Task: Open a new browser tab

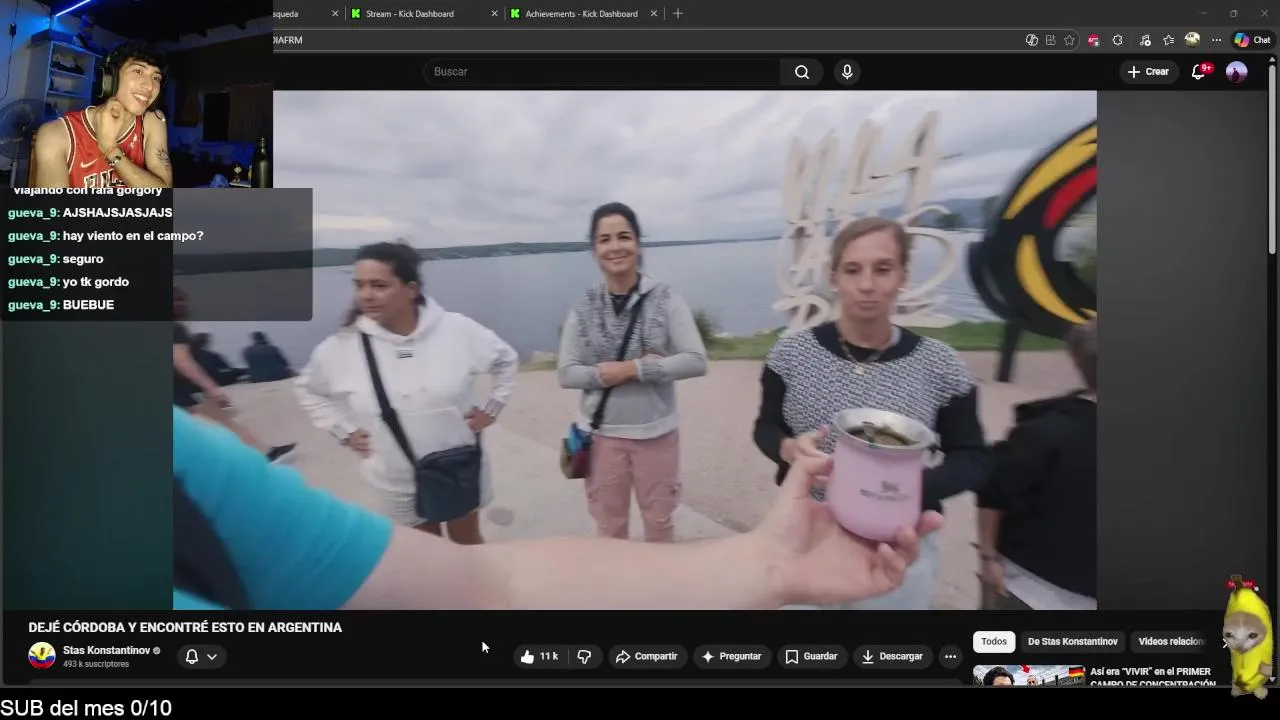Action: [x=678, y=14]
